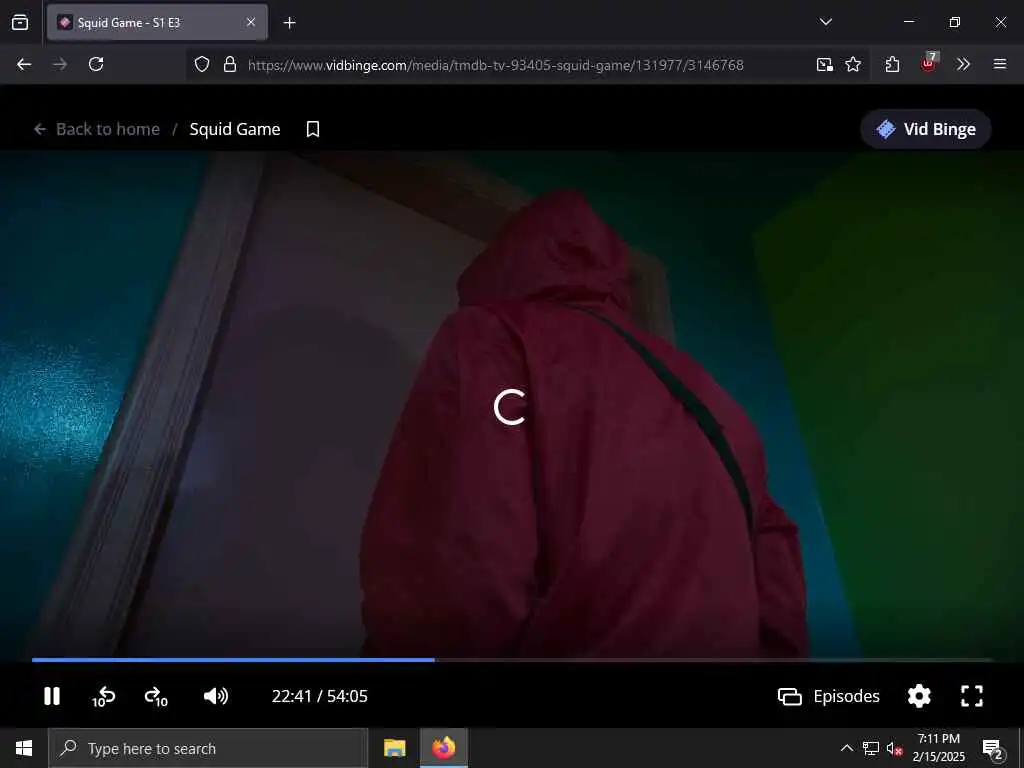Click the browser forward arrow

[x=60, y=64]
